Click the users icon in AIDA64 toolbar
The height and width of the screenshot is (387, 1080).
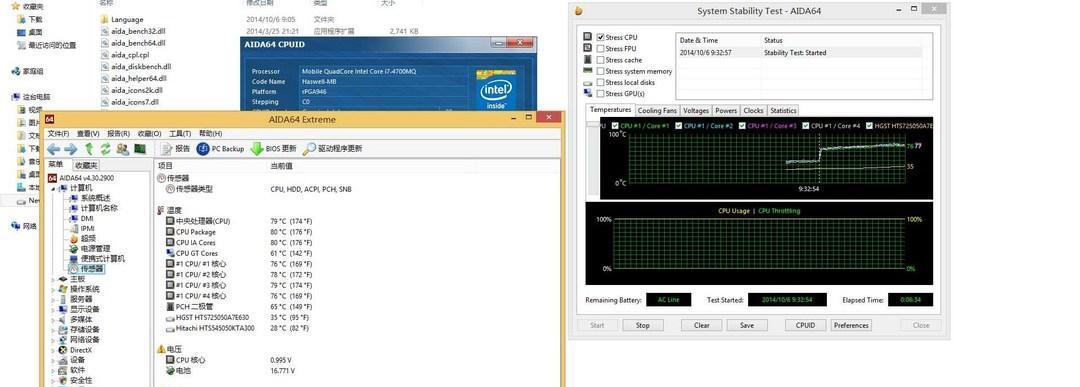[123, 149]
